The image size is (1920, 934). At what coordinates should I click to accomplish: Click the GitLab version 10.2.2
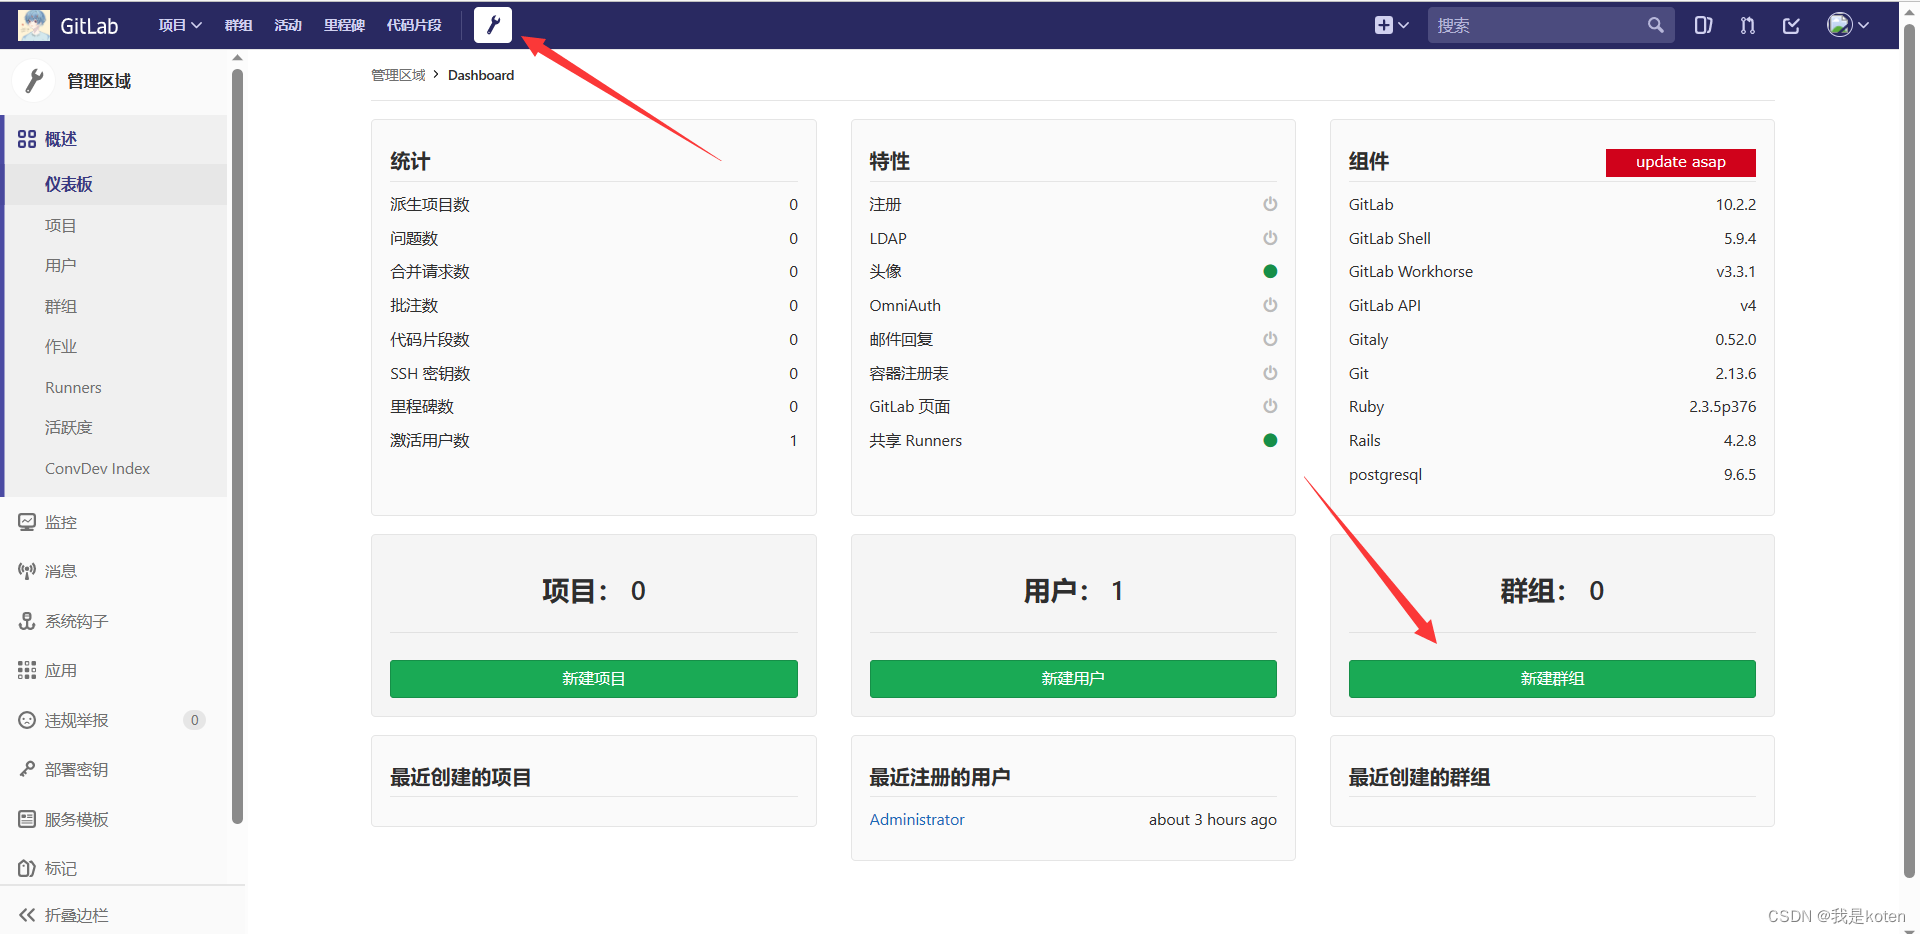tap(1736, 204)
